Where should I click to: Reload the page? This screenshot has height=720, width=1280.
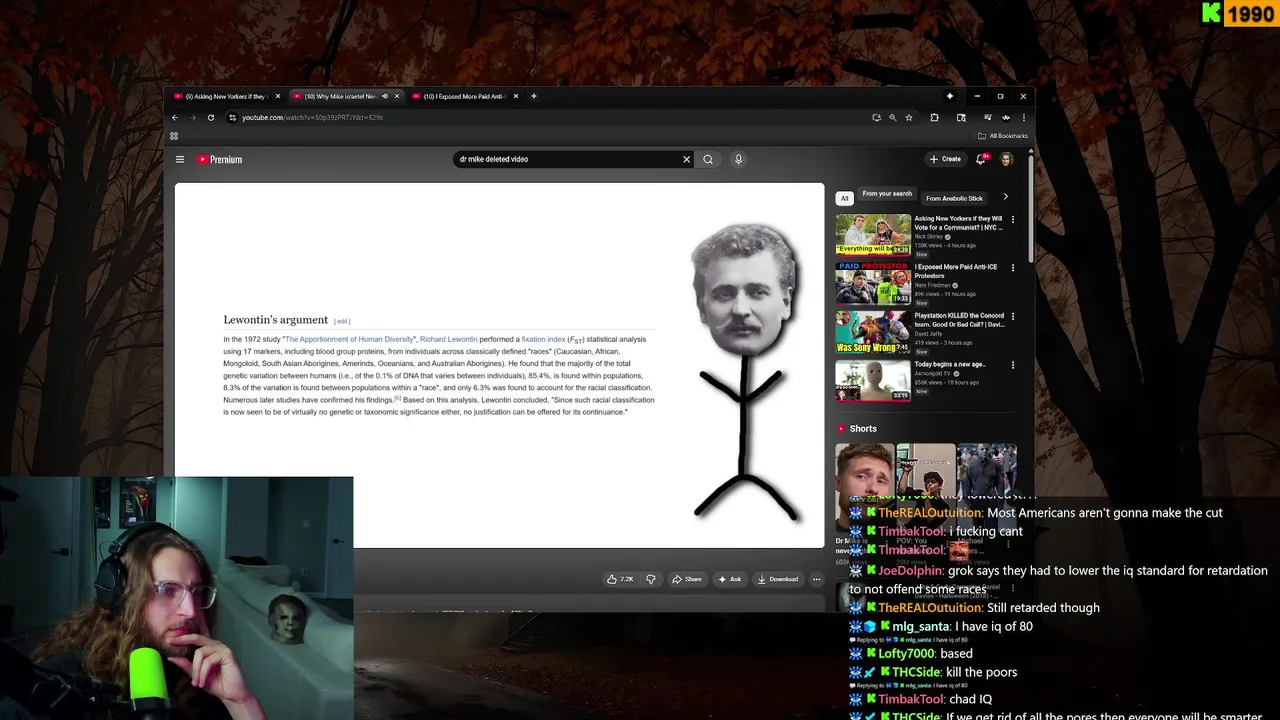click(210, 117)
